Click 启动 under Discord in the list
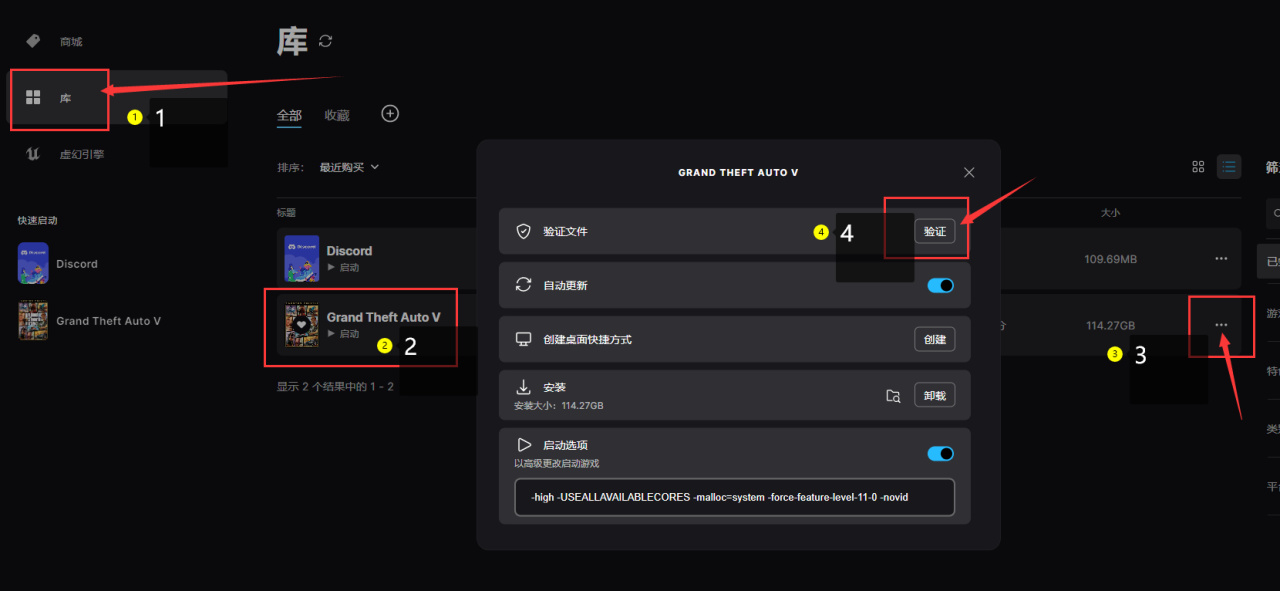 click(x=343, y=268)
